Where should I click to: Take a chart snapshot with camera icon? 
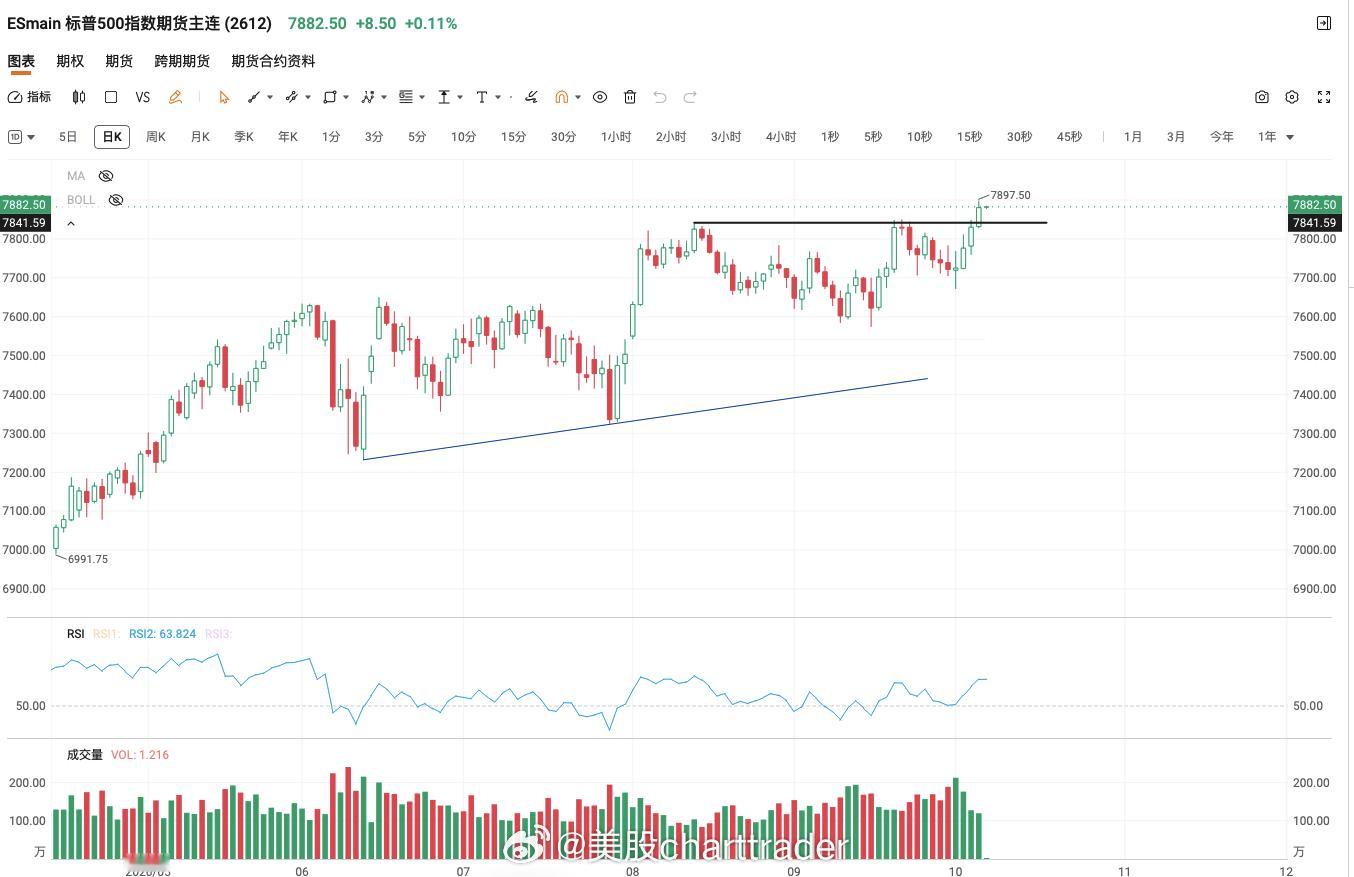click(x=1262, y=97)
